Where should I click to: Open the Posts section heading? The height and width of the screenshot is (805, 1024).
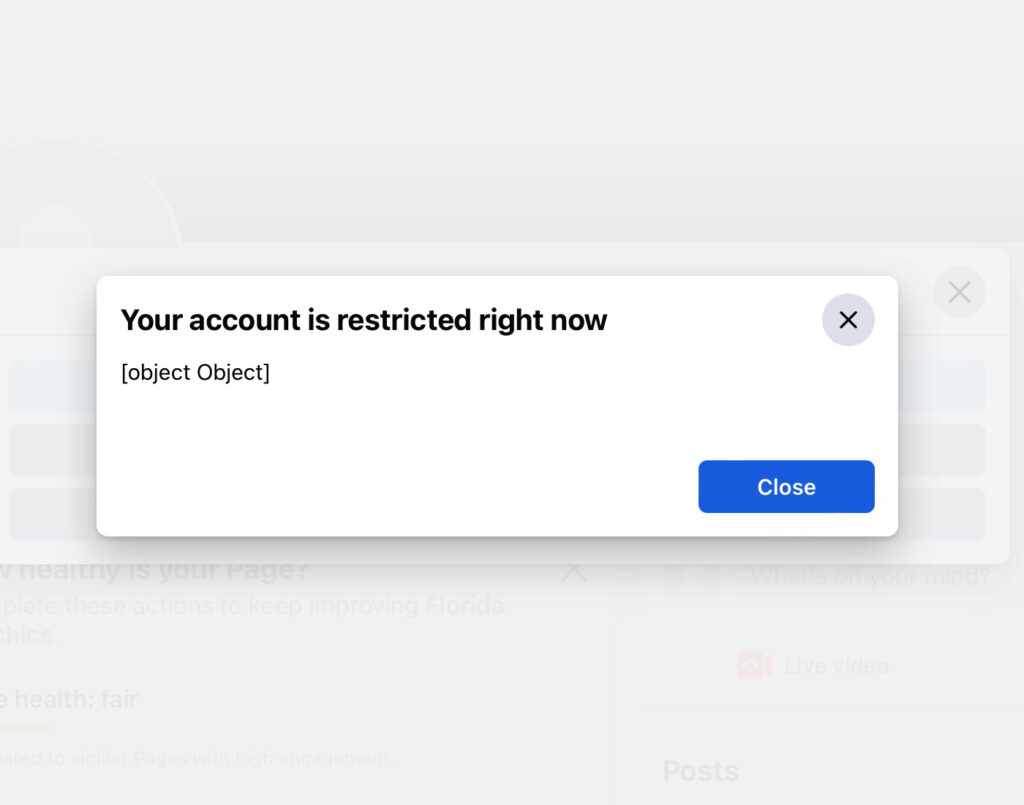[701, 771]
